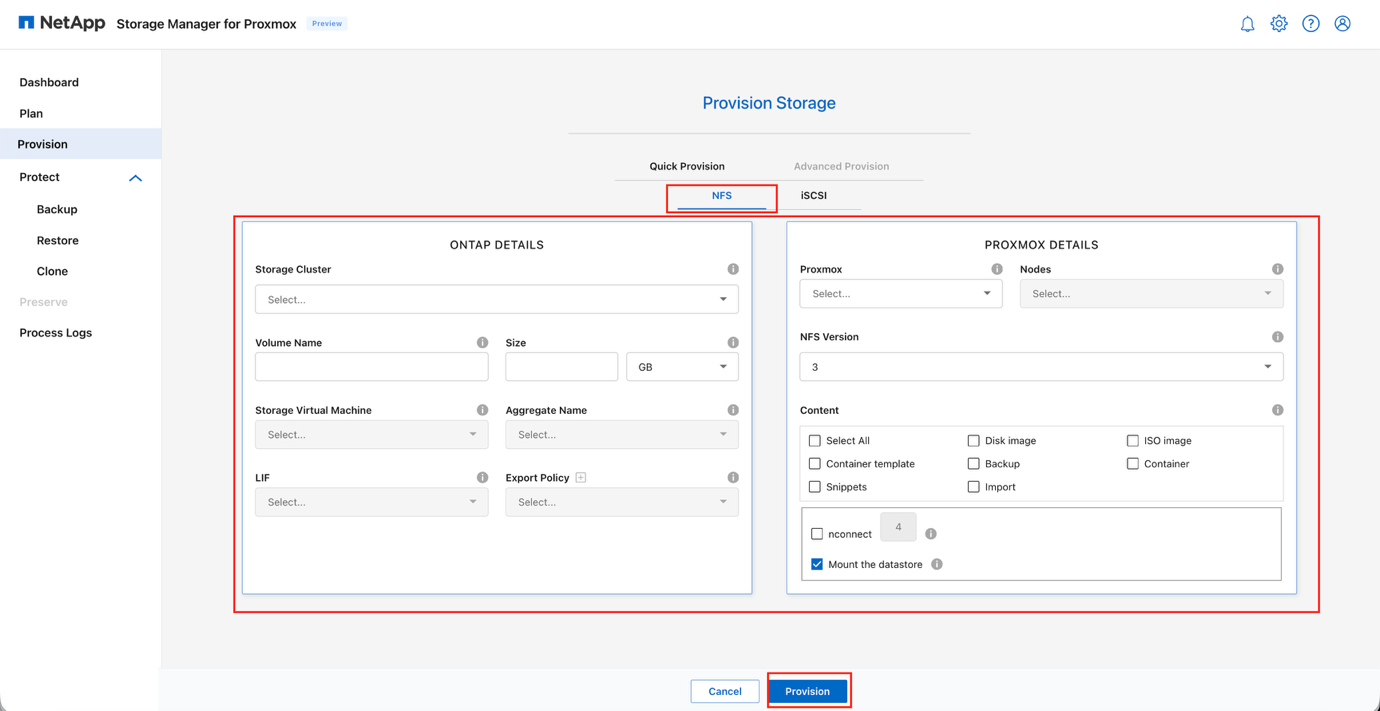Check the Disk image content option
The image size is (1380, 711).
[973, 440]
